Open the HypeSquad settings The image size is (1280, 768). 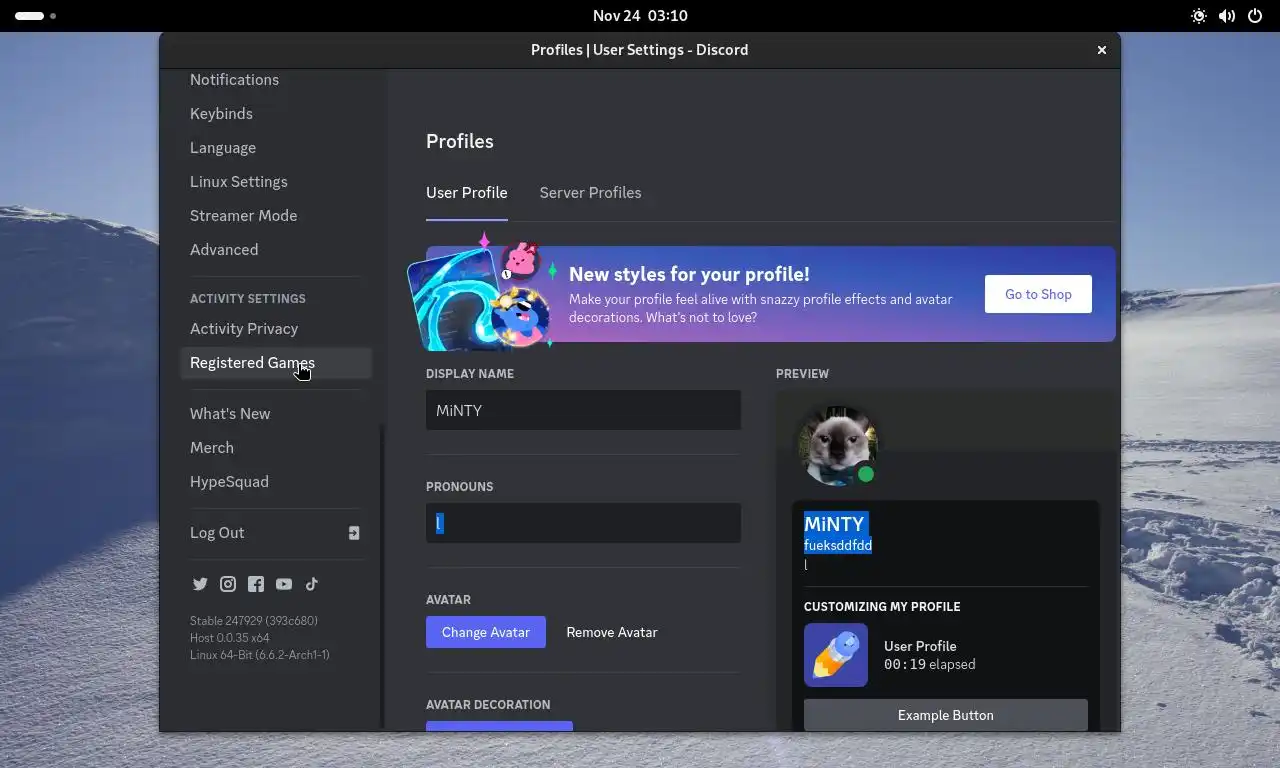click(x=276, y=482)
